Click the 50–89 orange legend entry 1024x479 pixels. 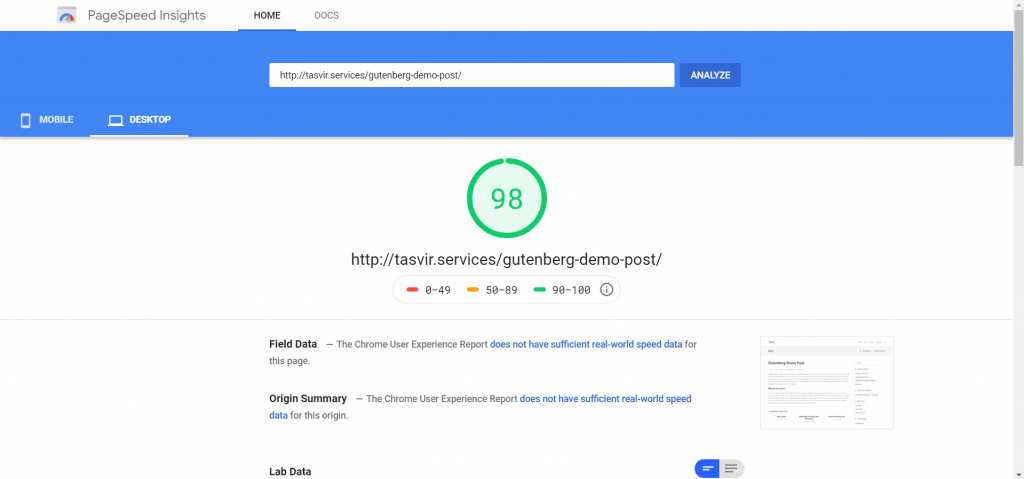click(492, 290)
